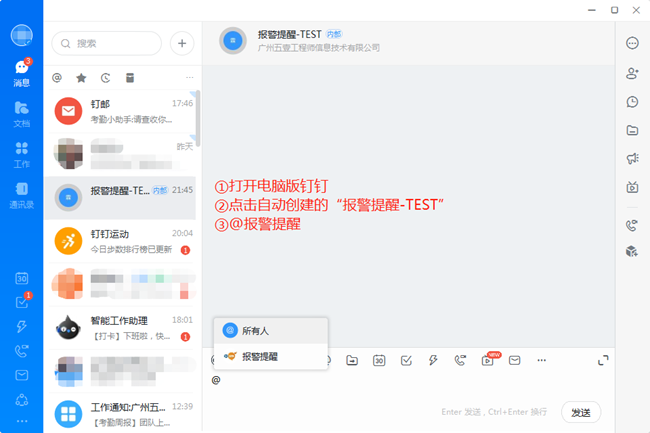This screenshot has height=433, width=650.
Task: Click the video icon with NEW badge
Action: [x=489, y=359]
